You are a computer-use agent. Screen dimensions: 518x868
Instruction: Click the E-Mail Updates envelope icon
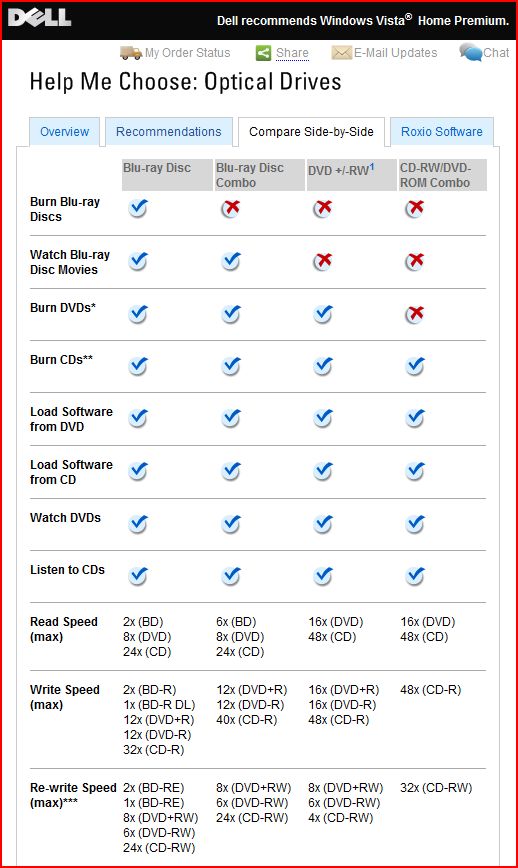[x=341, y=53]
